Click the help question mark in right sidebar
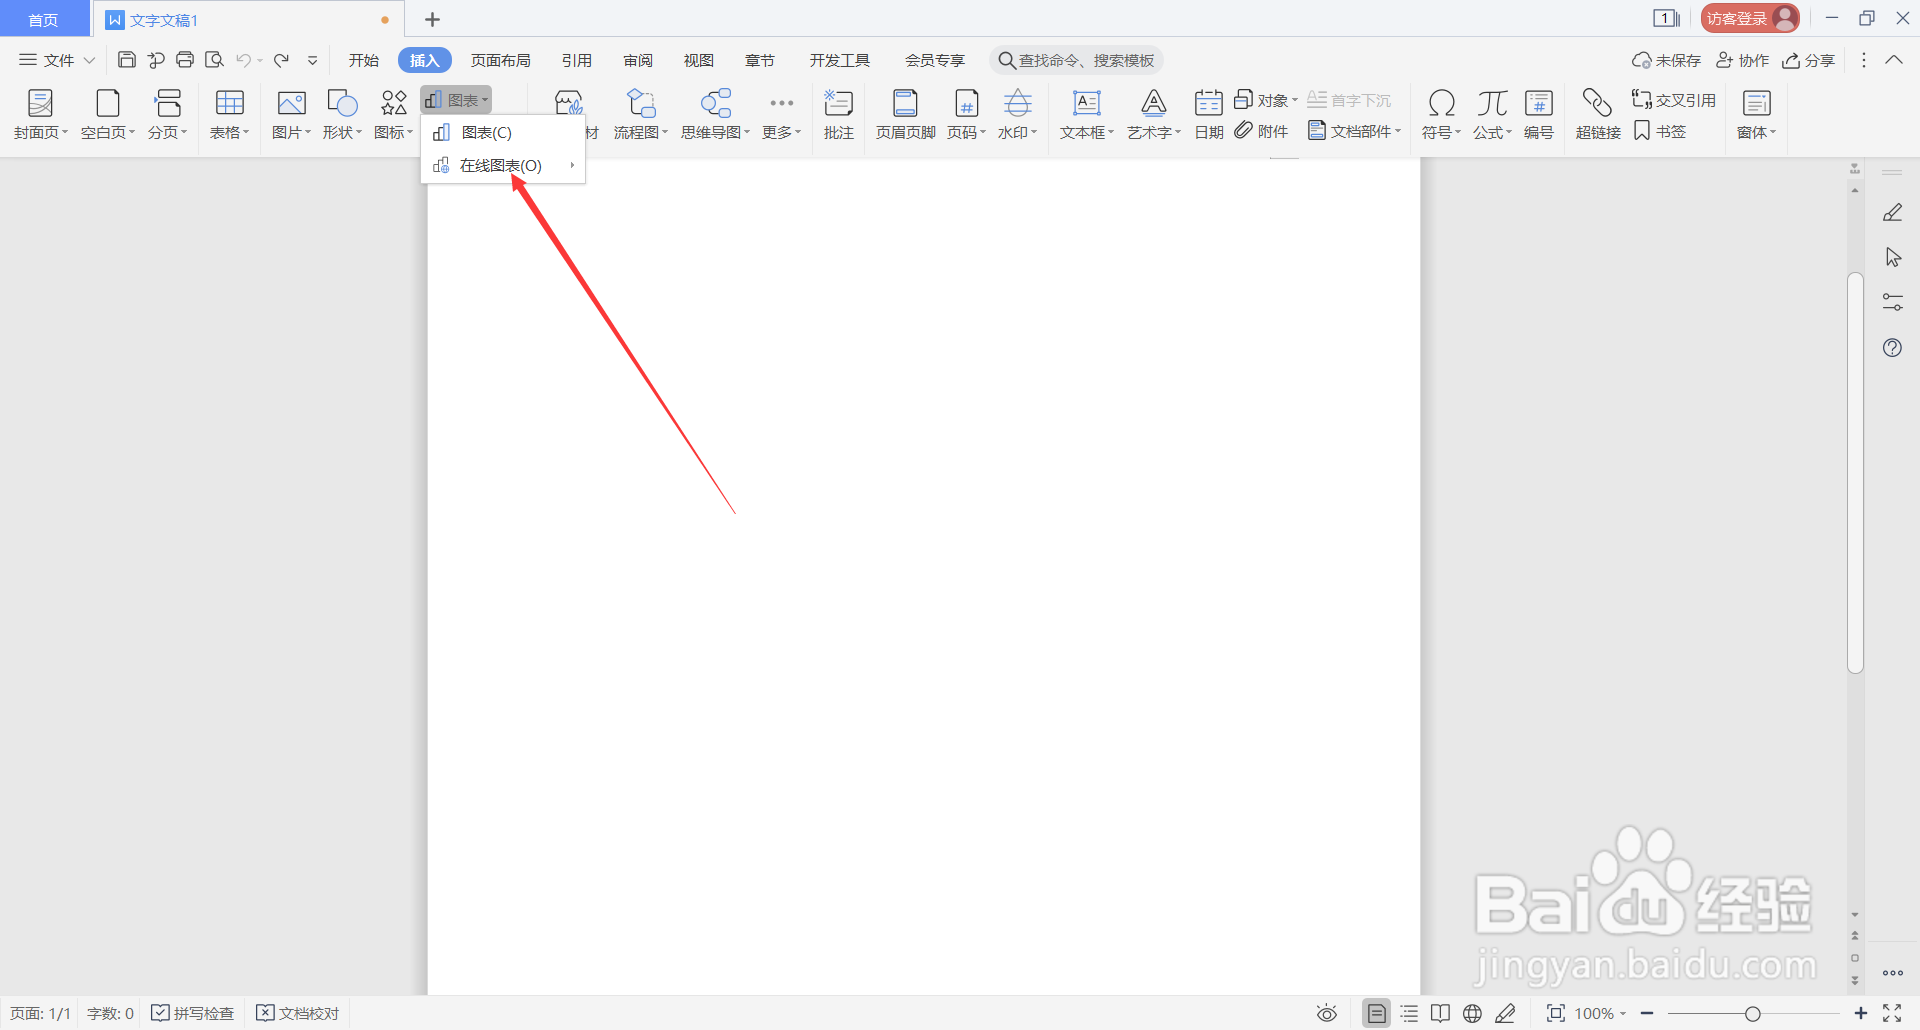 pyautogui.click(x=1892, y=348)
